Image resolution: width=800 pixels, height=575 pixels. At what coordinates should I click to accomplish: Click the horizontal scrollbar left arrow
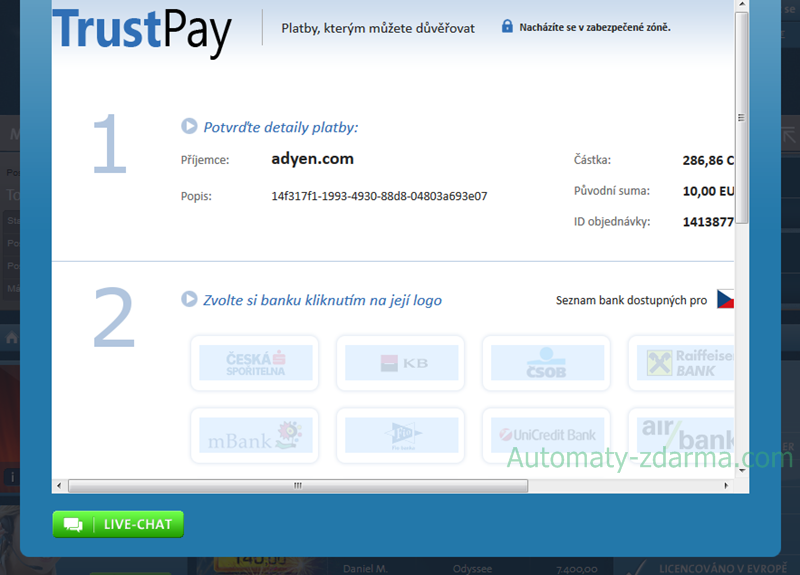coord(59,486)
